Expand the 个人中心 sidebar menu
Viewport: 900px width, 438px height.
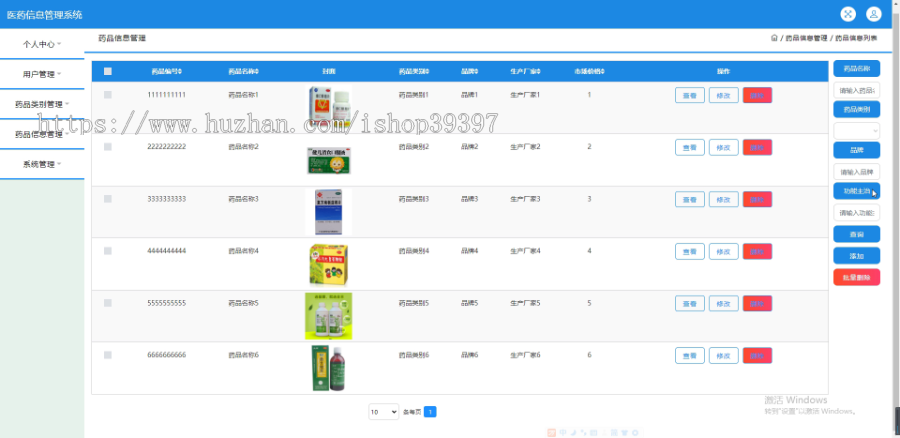42,44
